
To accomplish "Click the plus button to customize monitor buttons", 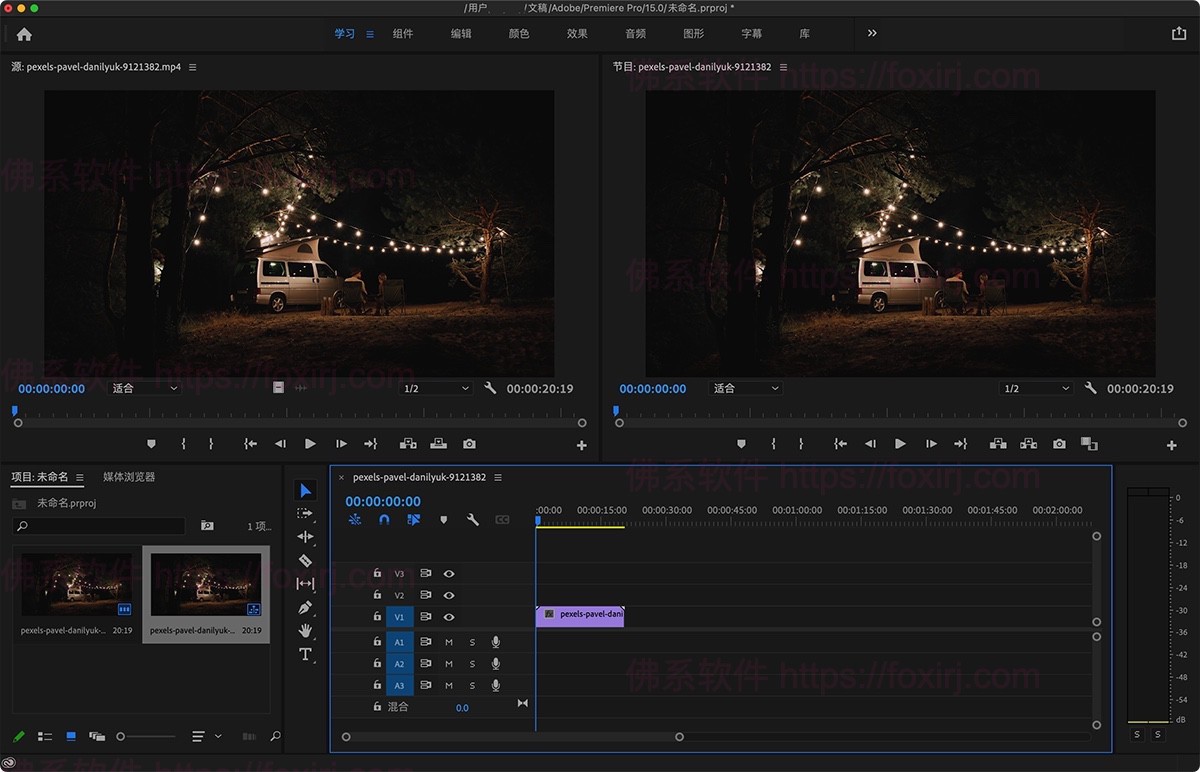I will point(1170,444).
